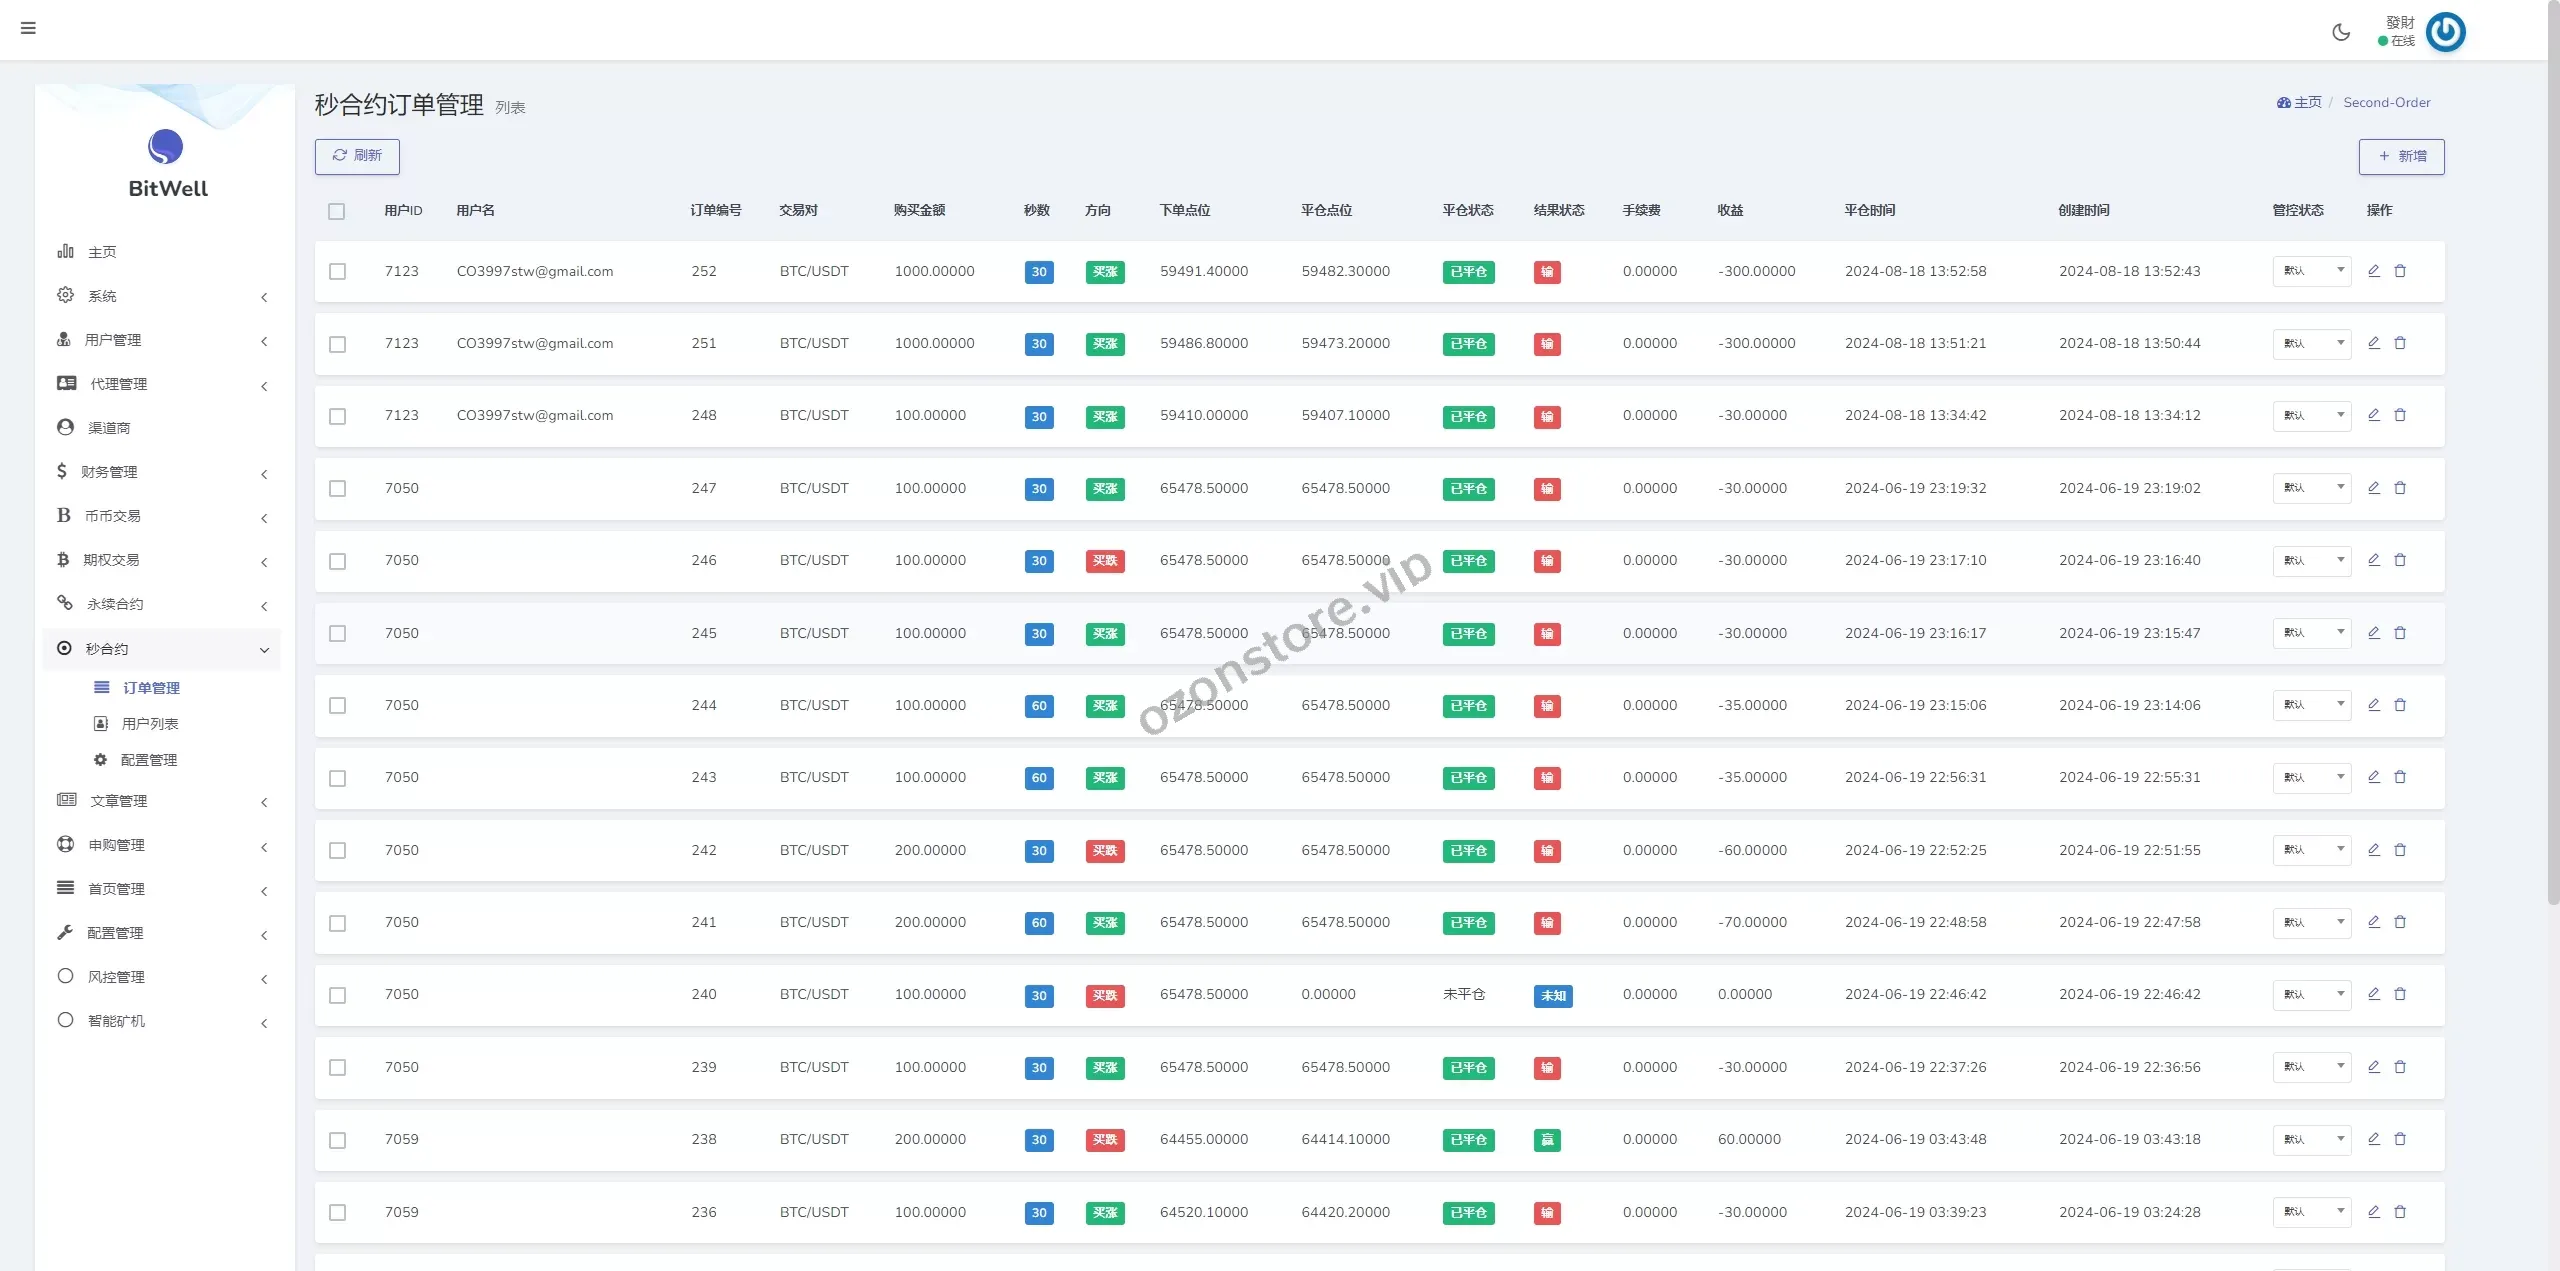Click the vertical page scrollbar
Image resolution: width=2560 pixels, height=1271 pixels.
(2552, 450)
